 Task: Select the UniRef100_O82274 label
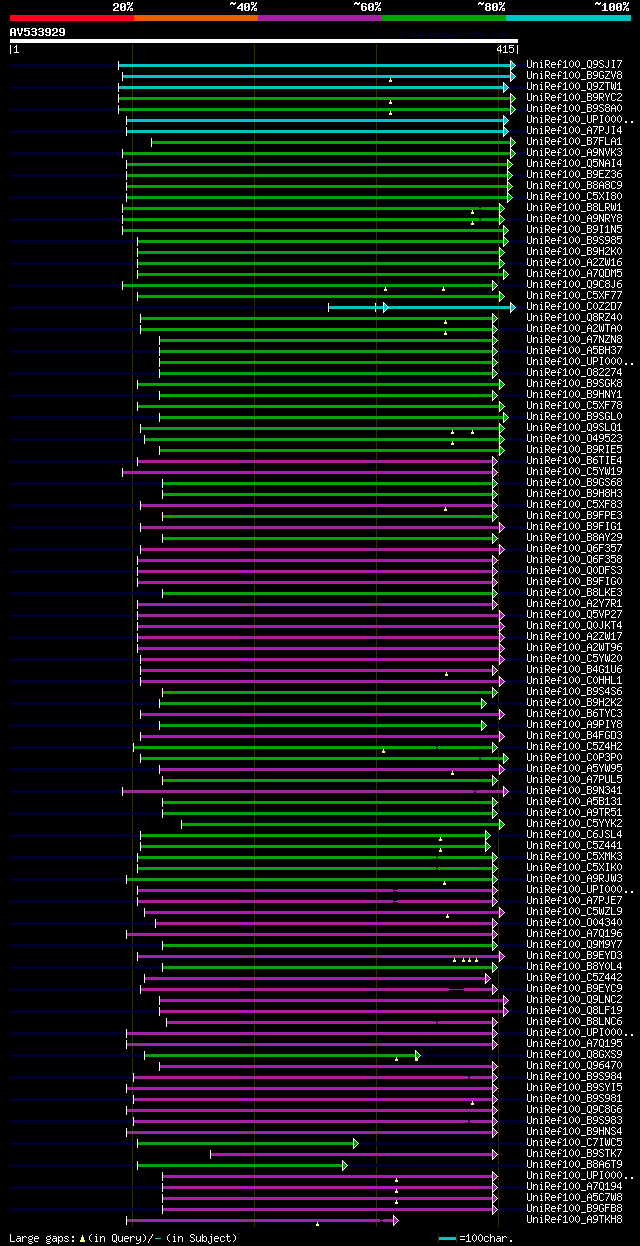[574, 372]
